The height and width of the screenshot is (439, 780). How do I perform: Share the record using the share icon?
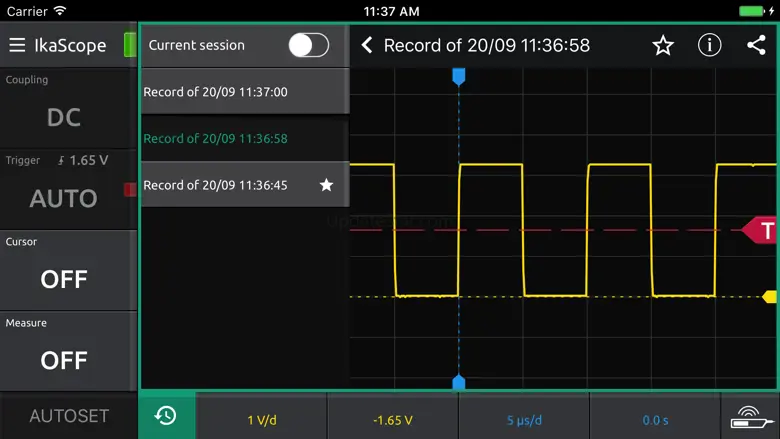[756, 45]
